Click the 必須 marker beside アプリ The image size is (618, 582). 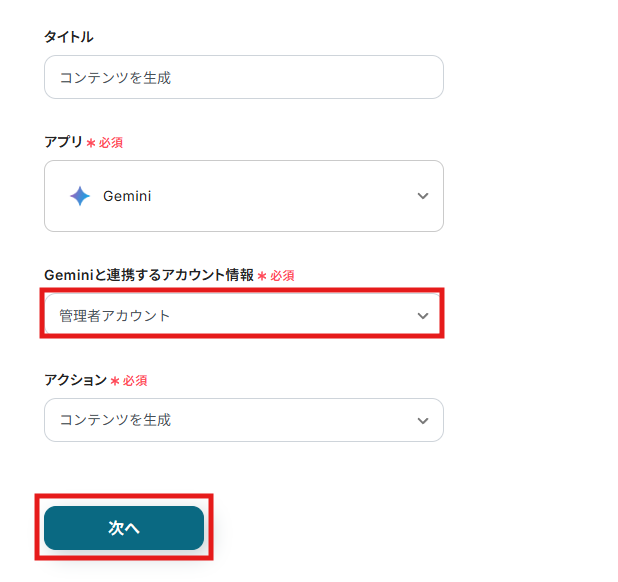pyautogui.click(x=111, y=143)
